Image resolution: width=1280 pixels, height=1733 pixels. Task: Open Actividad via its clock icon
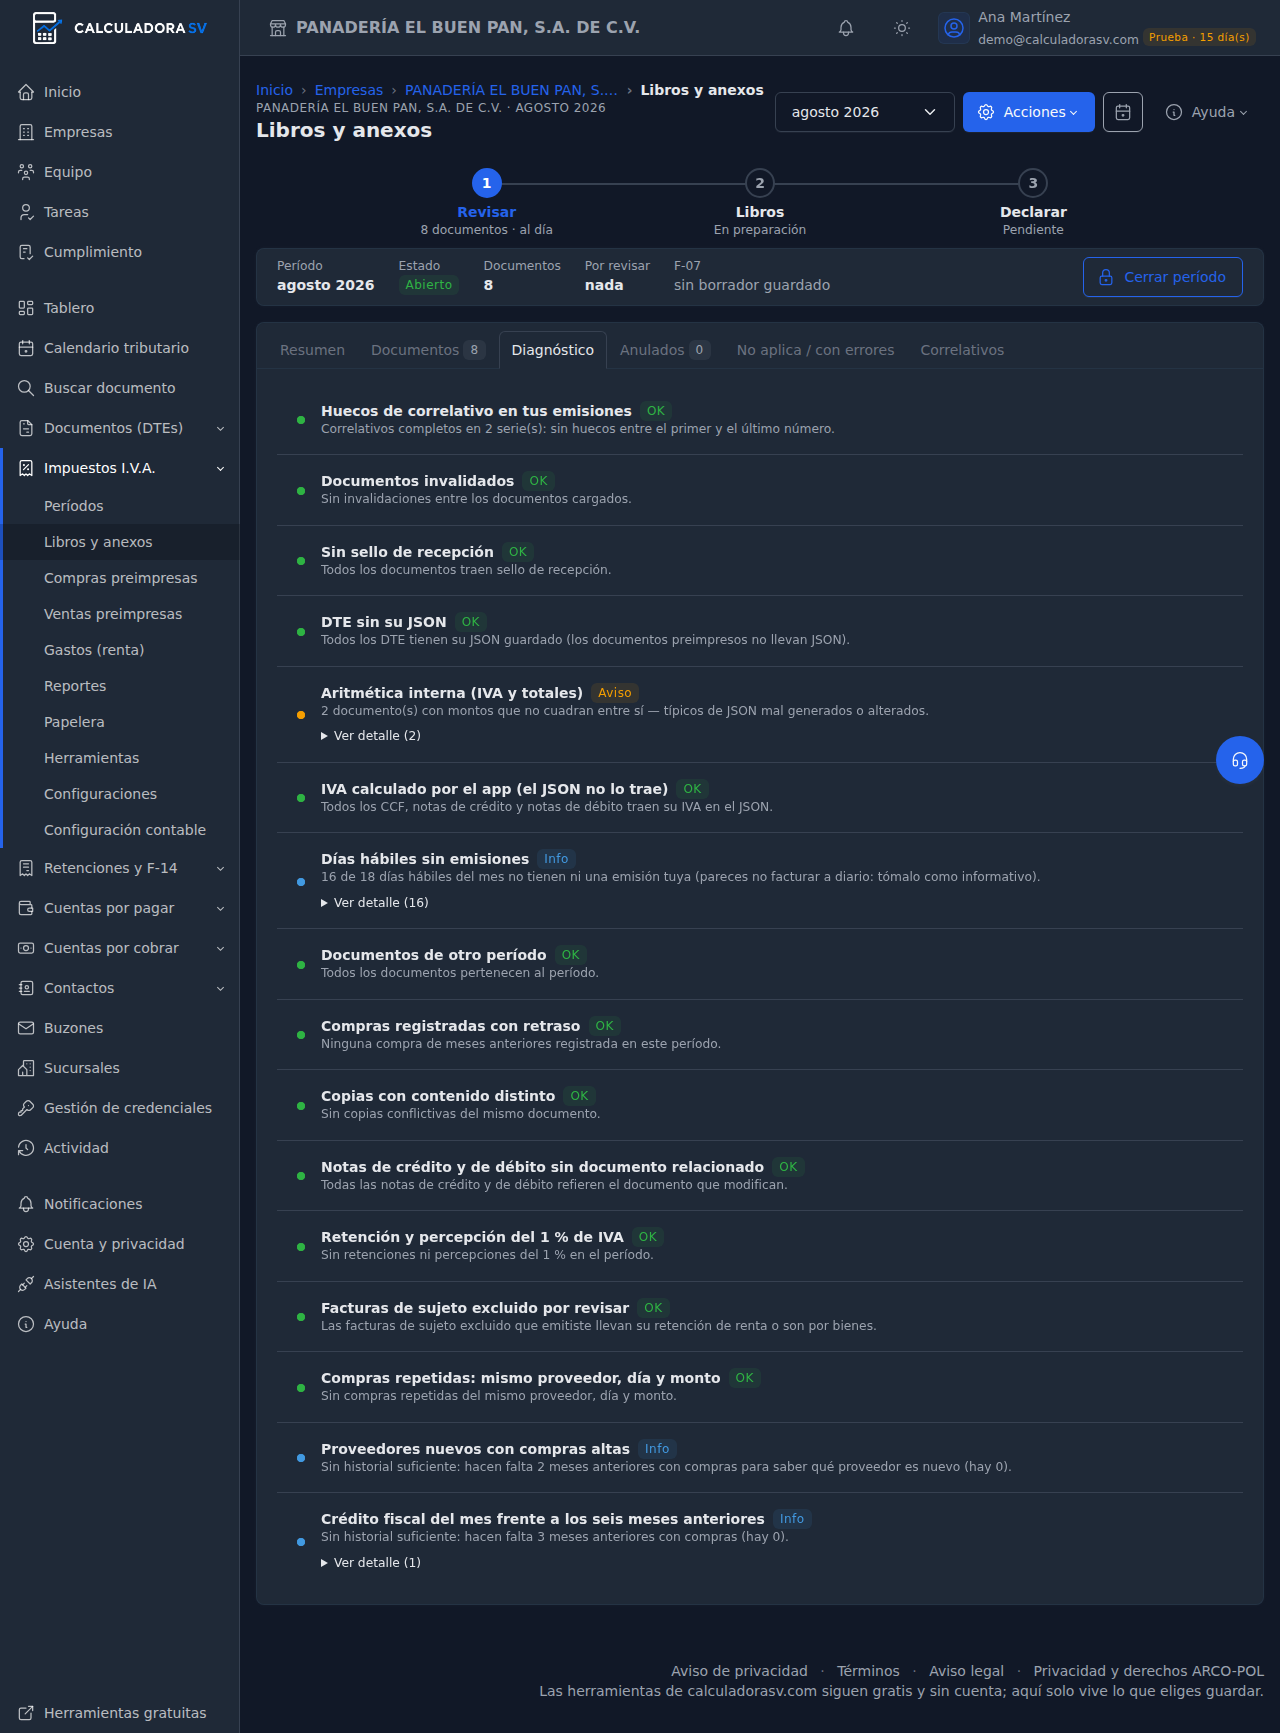26,1148
